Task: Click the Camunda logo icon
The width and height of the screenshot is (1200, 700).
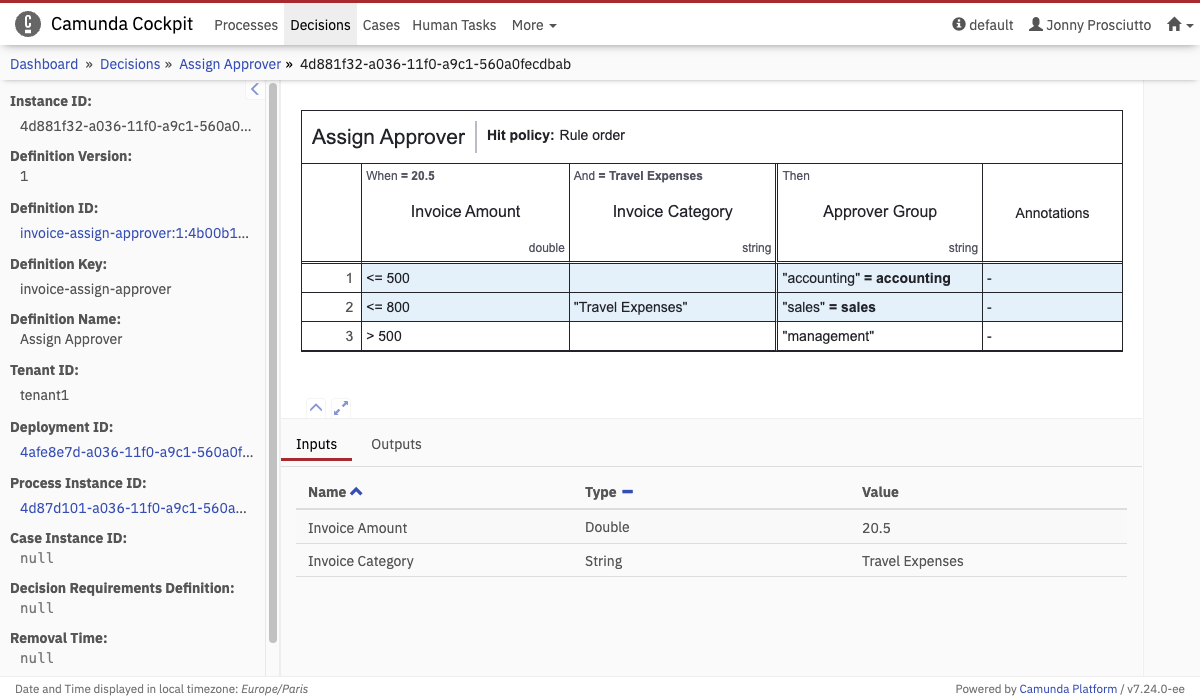Action: click(28, 25)
